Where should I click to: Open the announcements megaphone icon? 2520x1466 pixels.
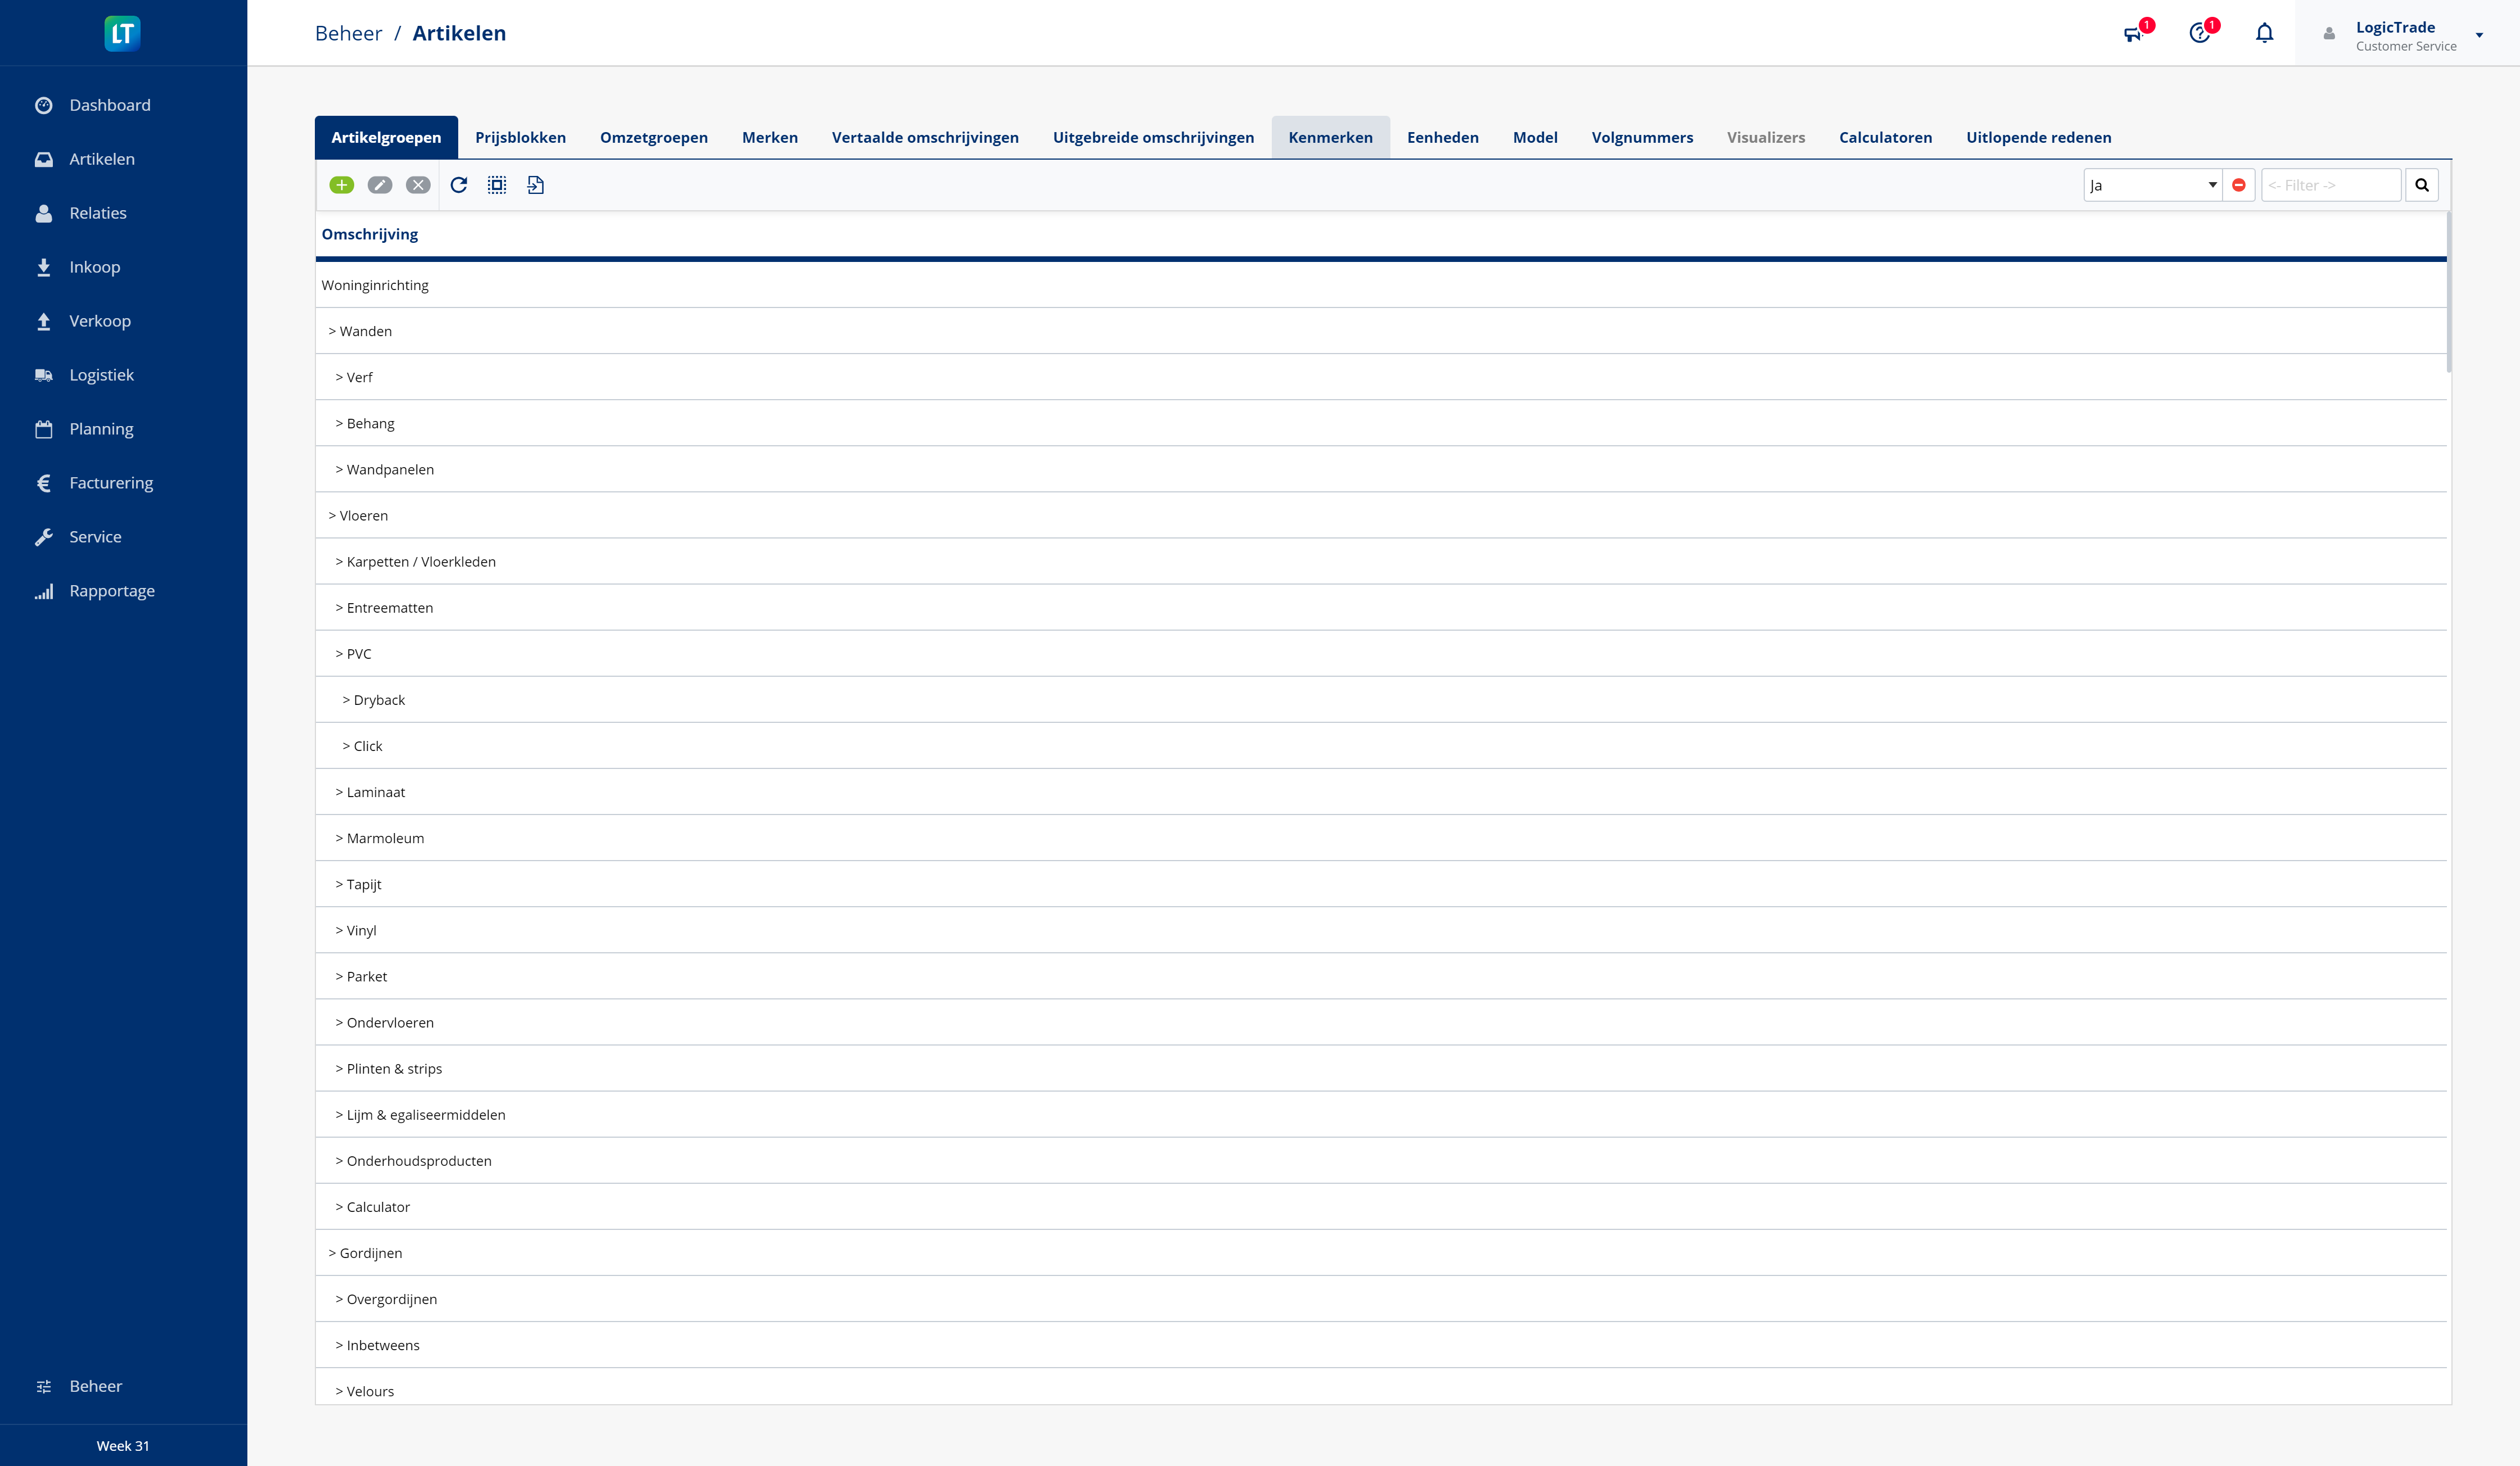(x=2133, y=34)
